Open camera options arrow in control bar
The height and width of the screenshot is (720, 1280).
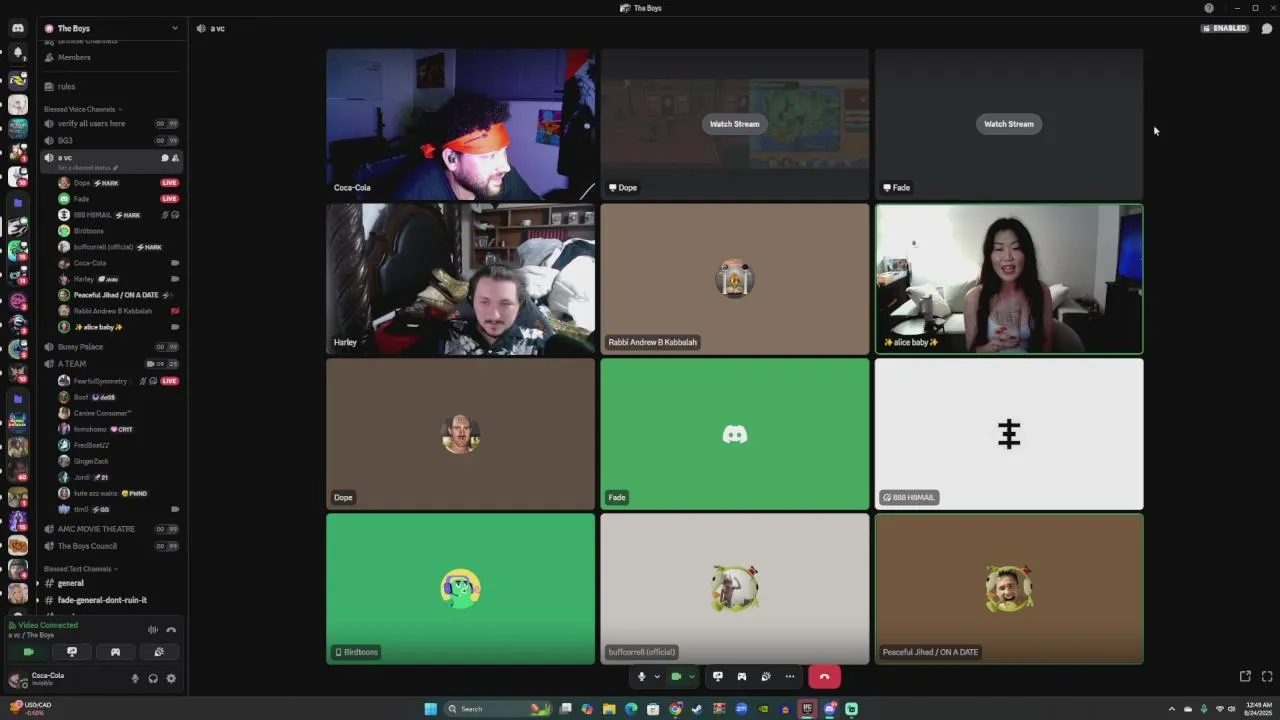click(x=691, y=677)
